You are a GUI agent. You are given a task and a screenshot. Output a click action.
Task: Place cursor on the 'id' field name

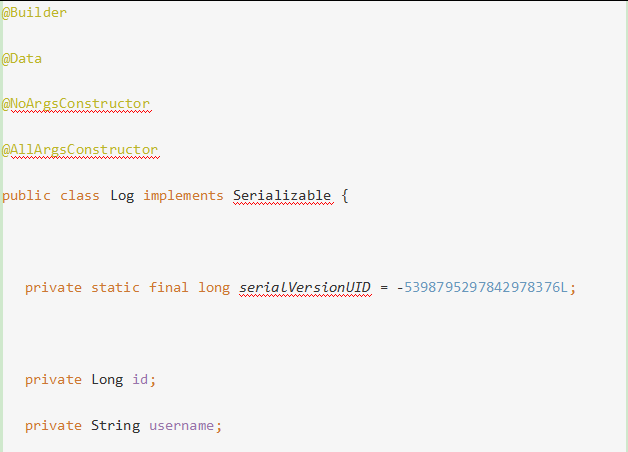pyautogui.click(x=141, y=379)
